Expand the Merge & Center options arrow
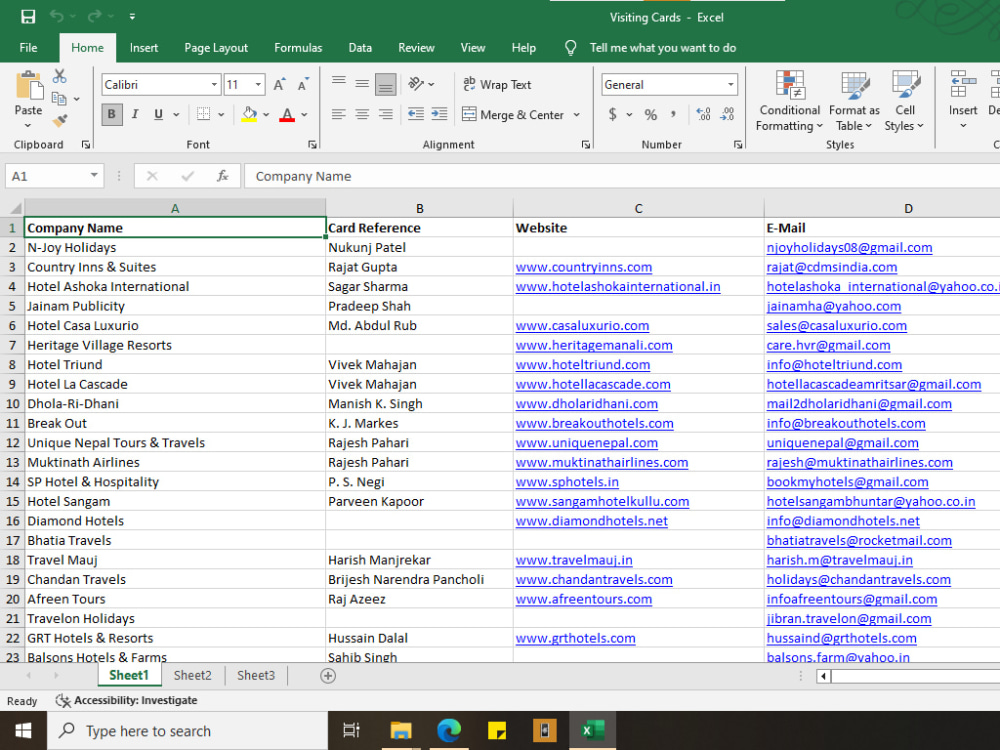This screenshot has height=750, width=1000. click(577, 115)
